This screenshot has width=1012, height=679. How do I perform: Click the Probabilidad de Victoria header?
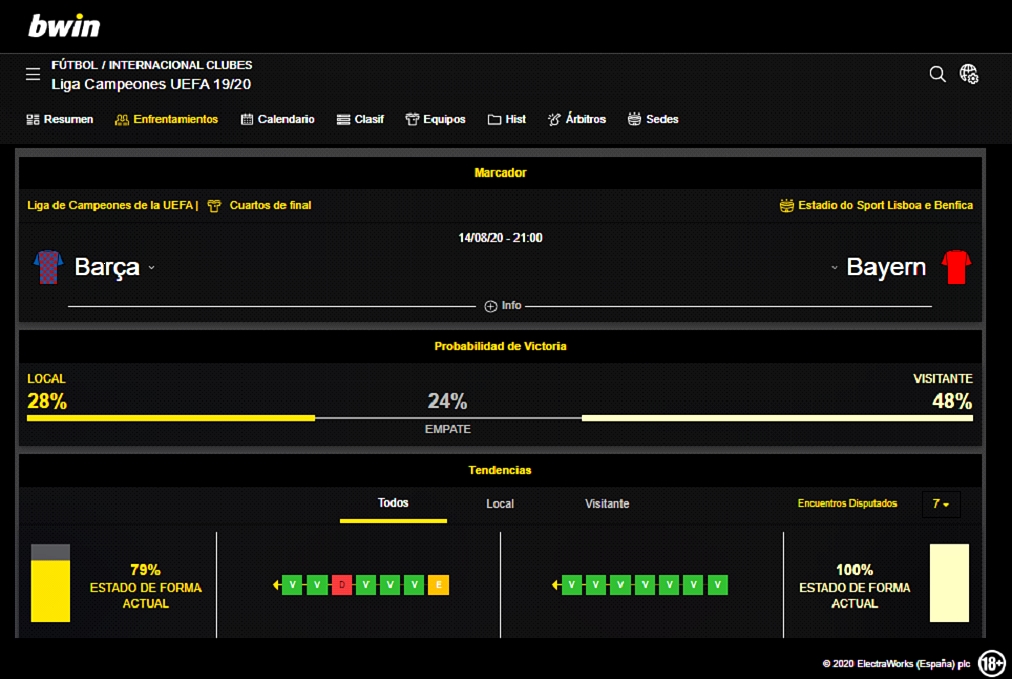click(500, 347)
